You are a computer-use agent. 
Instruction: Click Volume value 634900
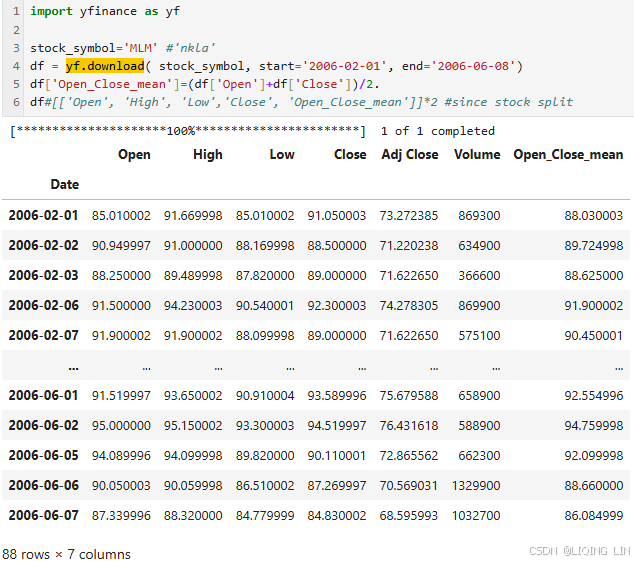pyautogui.click(x=479, y=245)
